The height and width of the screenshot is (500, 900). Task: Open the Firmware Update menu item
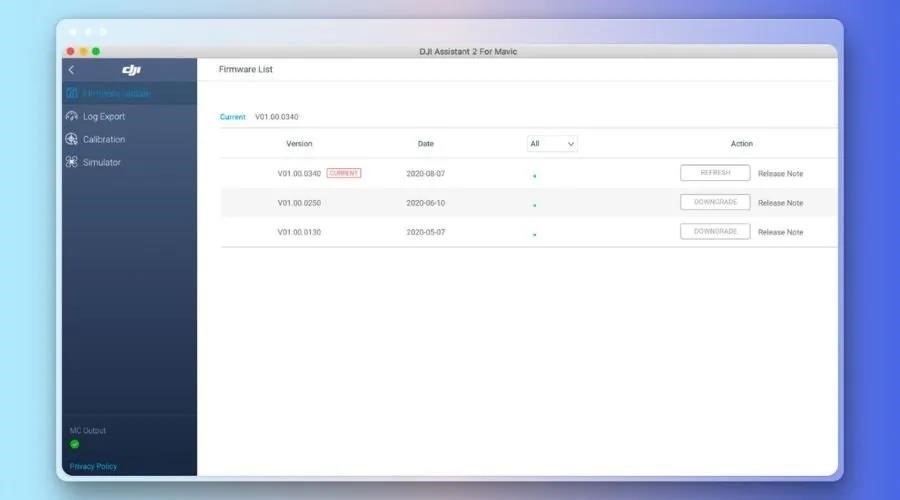coord(129,93)
